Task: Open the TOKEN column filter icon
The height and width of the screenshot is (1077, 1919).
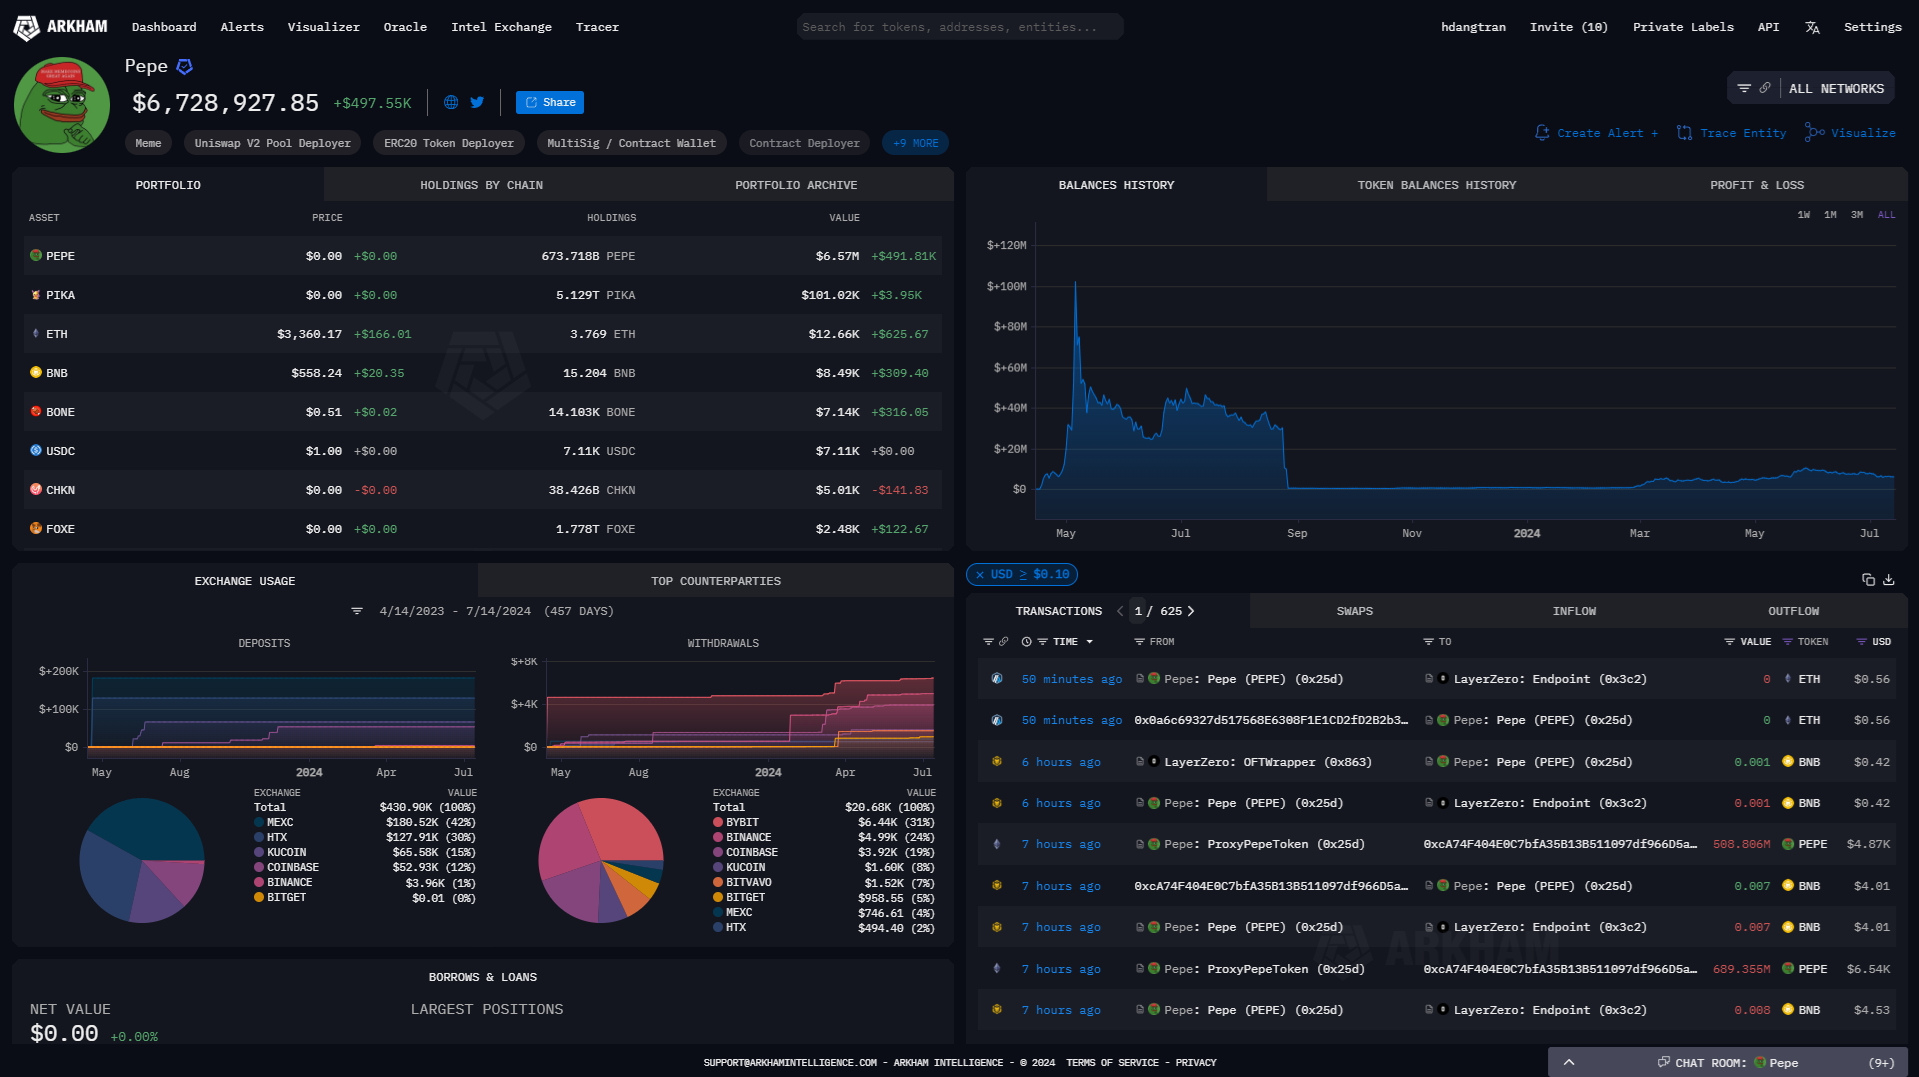Action: (1787, 642)
